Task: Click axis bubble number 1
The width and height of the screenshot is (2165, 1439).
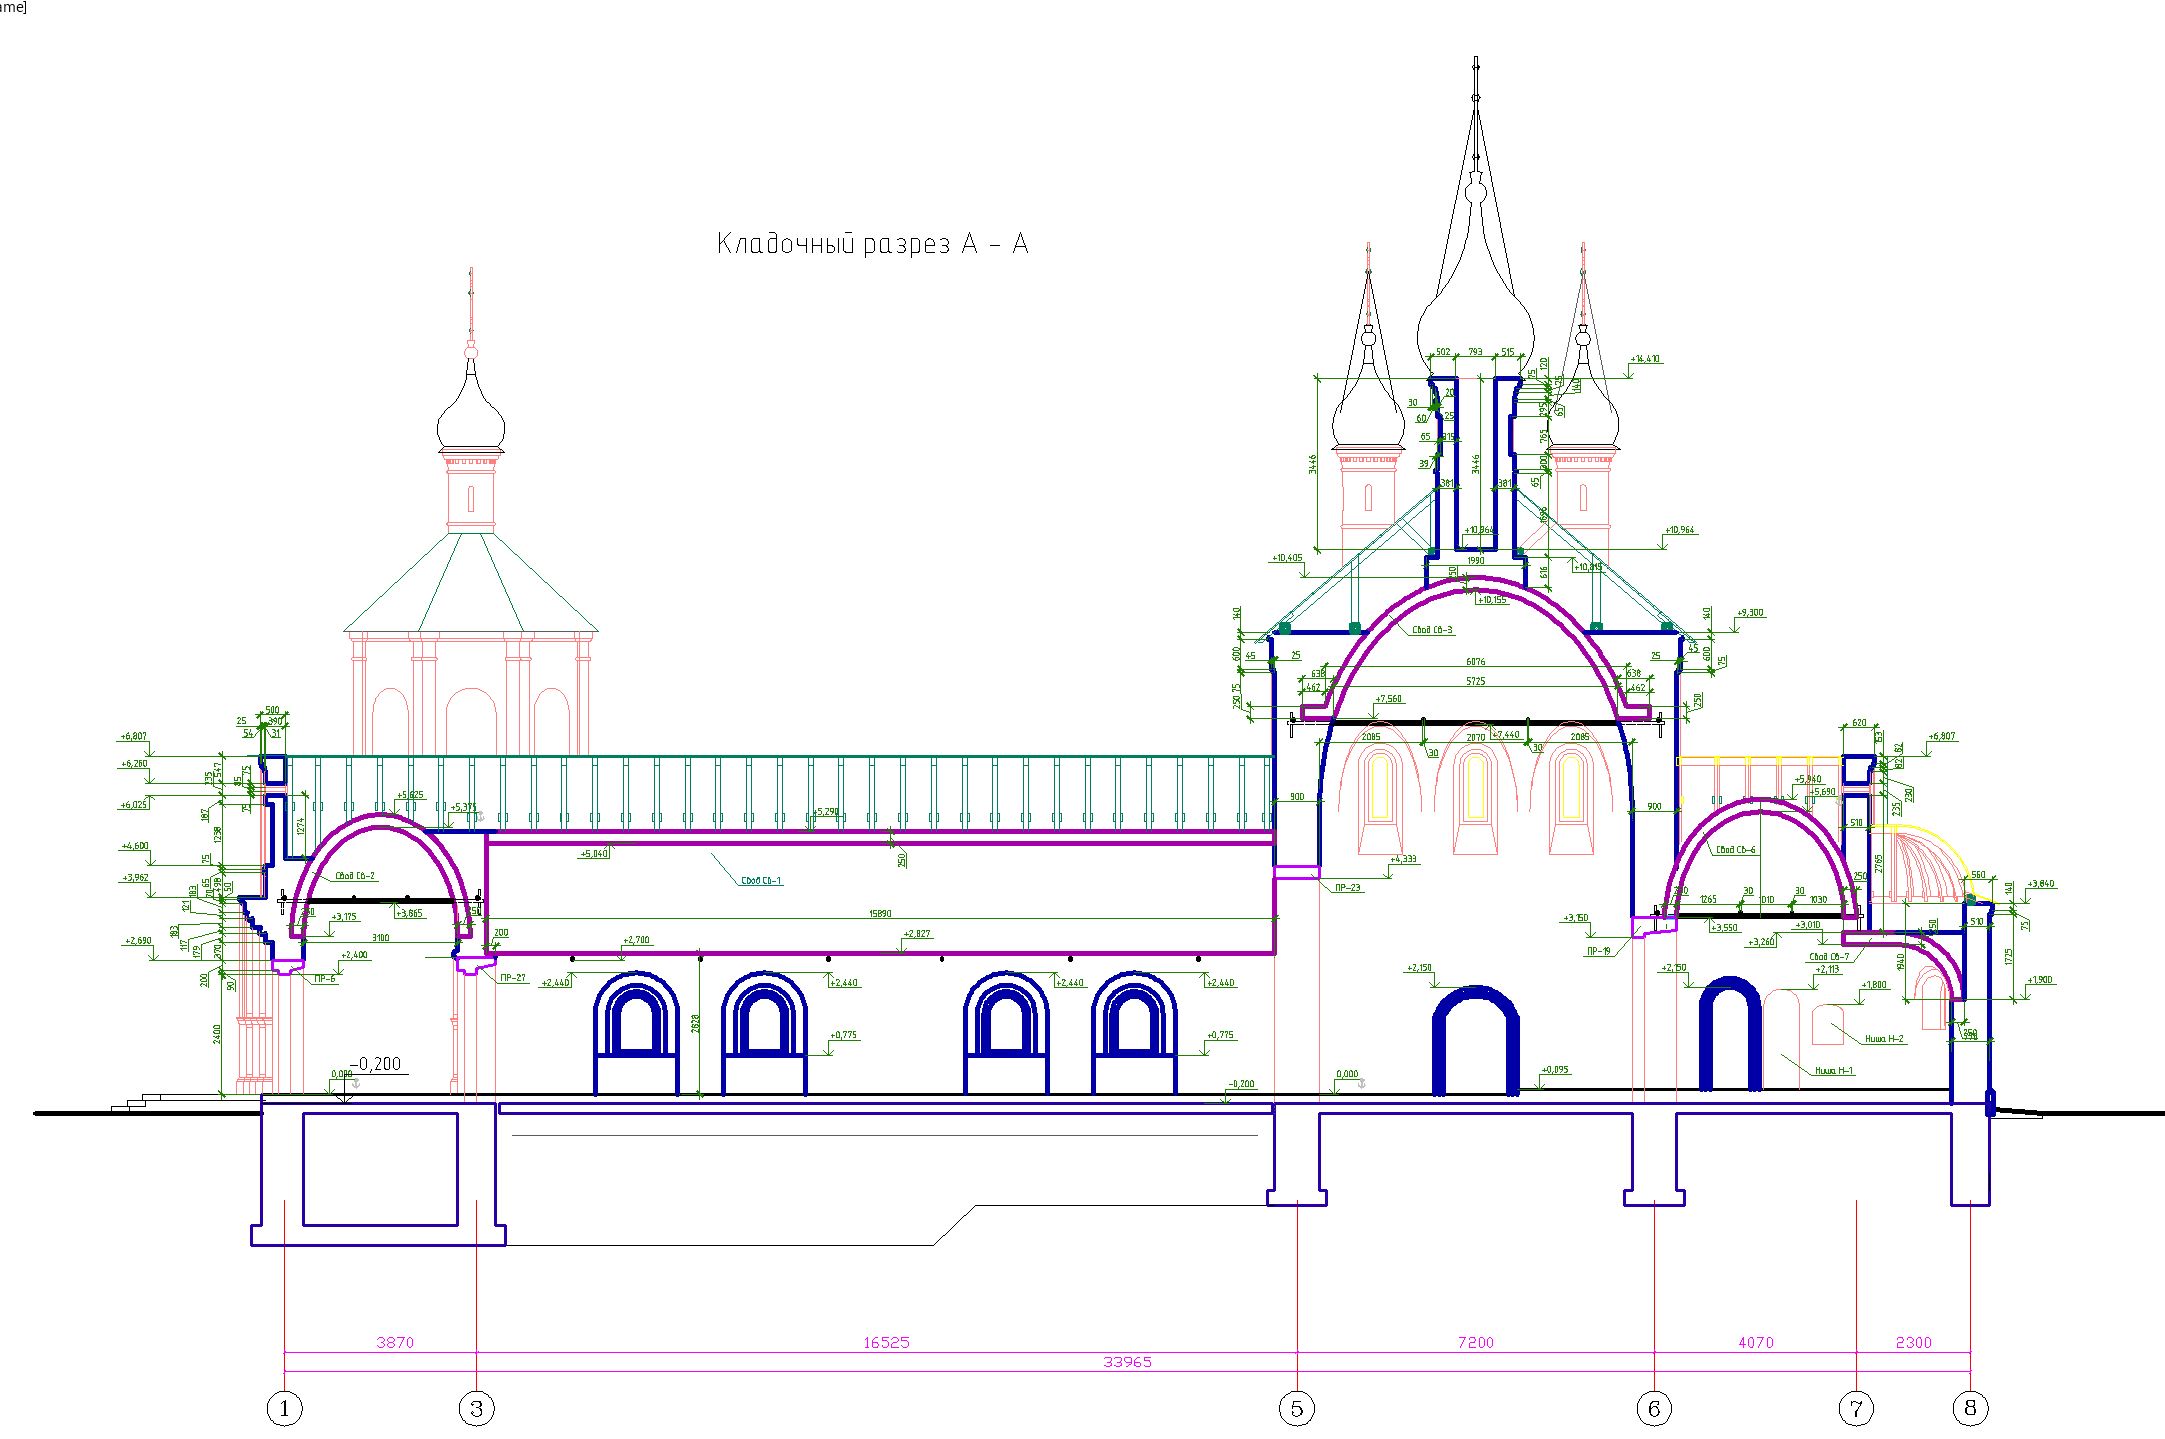Action: coord(284,1409)
